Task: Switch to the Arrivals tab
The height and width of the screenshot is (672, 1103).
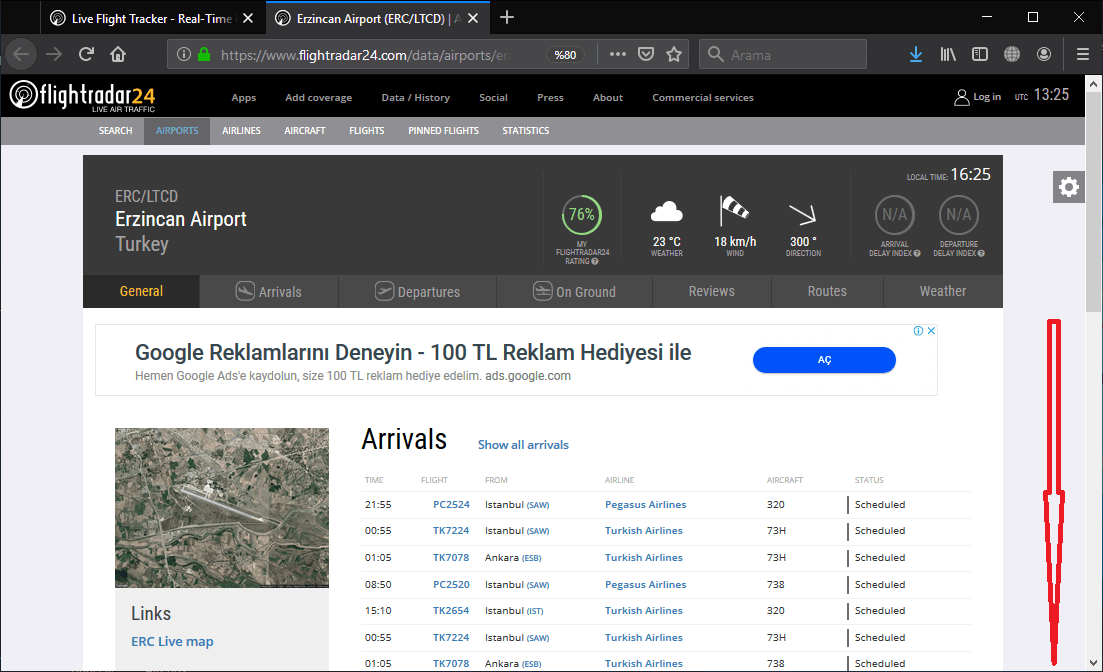Action: click(269, 292)
